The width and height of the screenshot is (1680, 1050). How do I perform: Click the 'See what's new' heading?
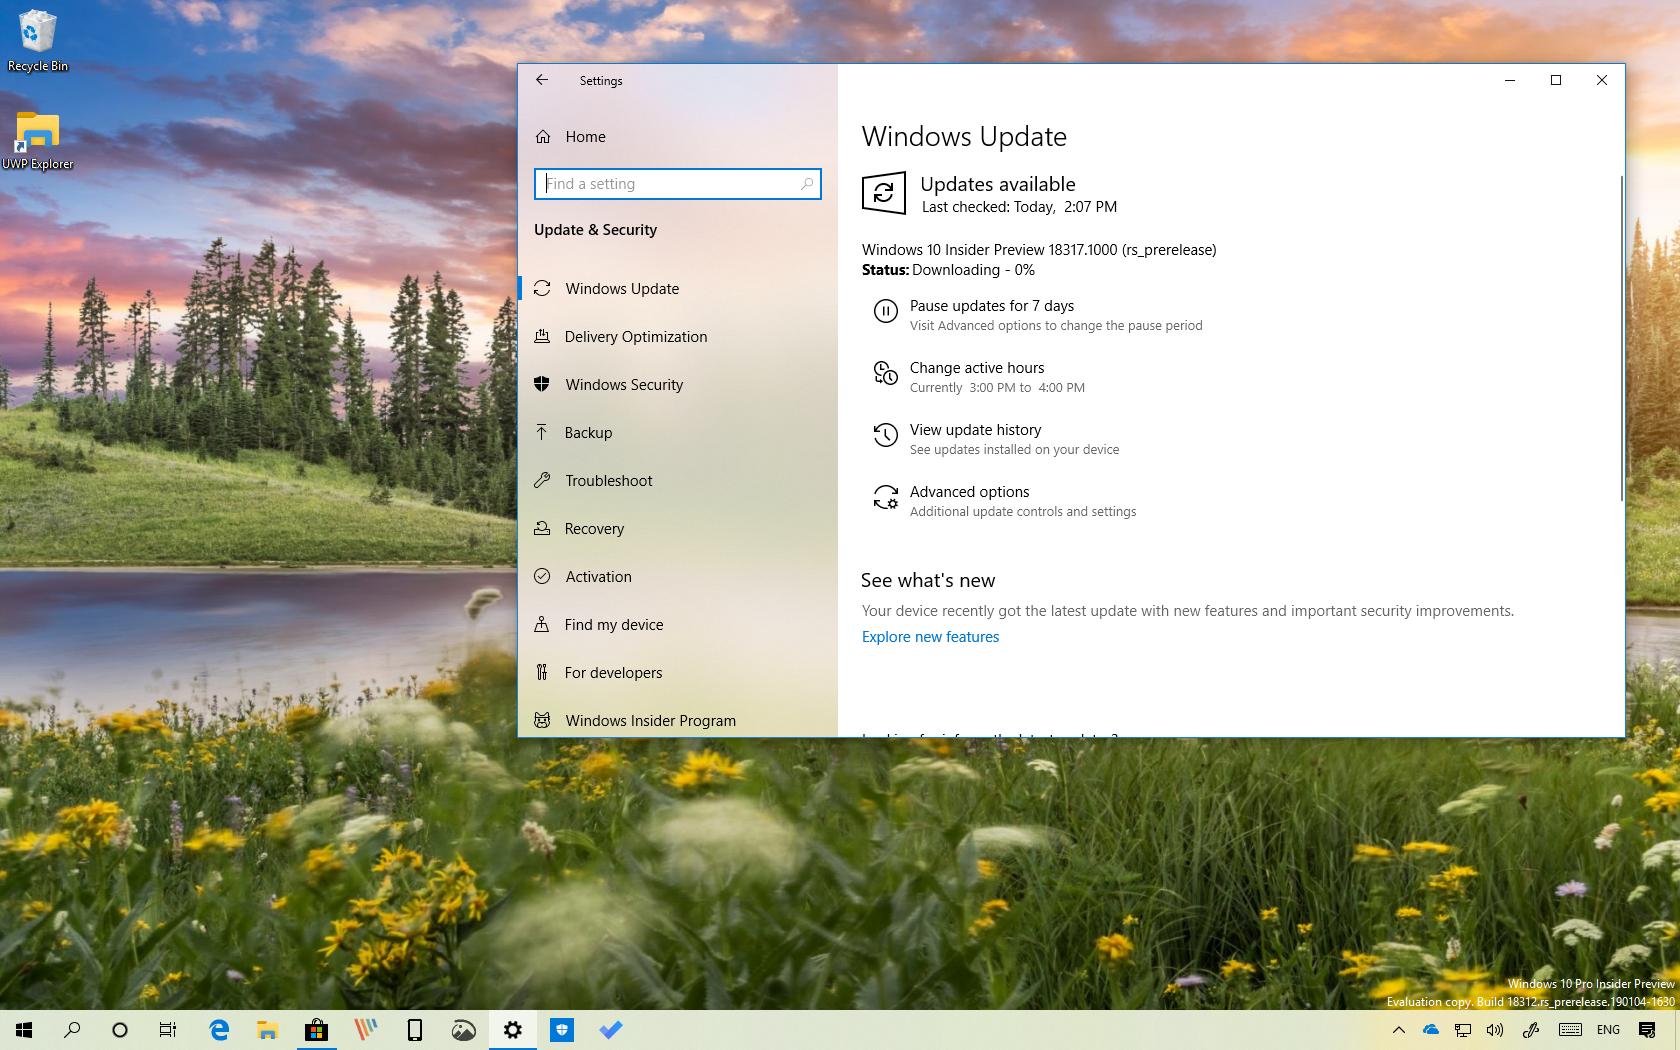[x=928, y=580]
